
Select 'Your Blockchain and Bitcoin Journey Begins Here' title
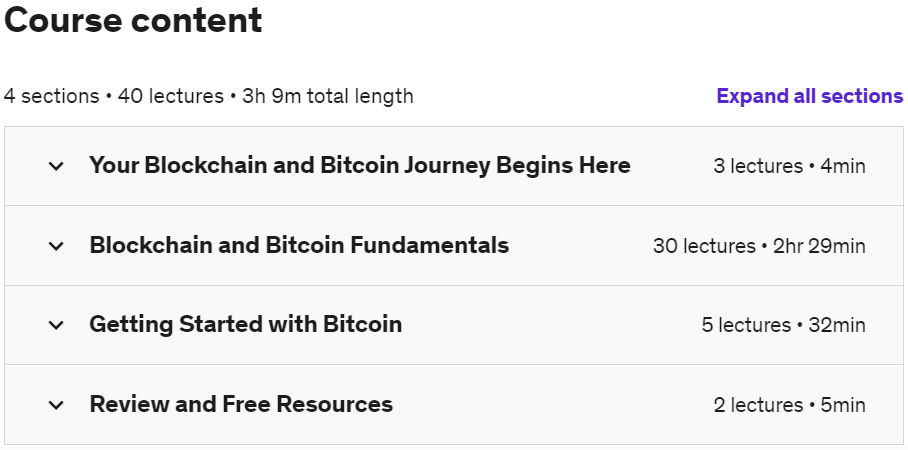point(360,166)
